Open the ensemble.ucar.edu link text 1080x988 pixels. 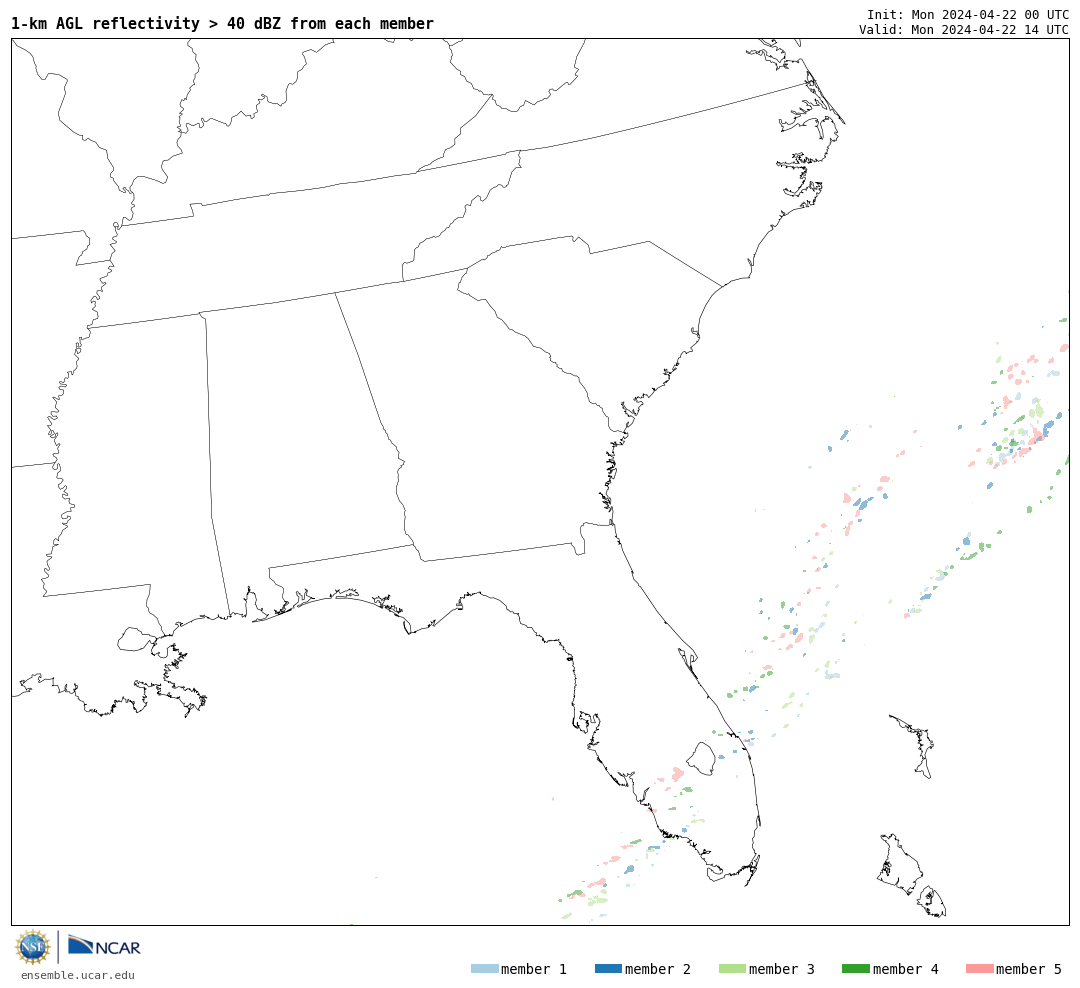78,975
